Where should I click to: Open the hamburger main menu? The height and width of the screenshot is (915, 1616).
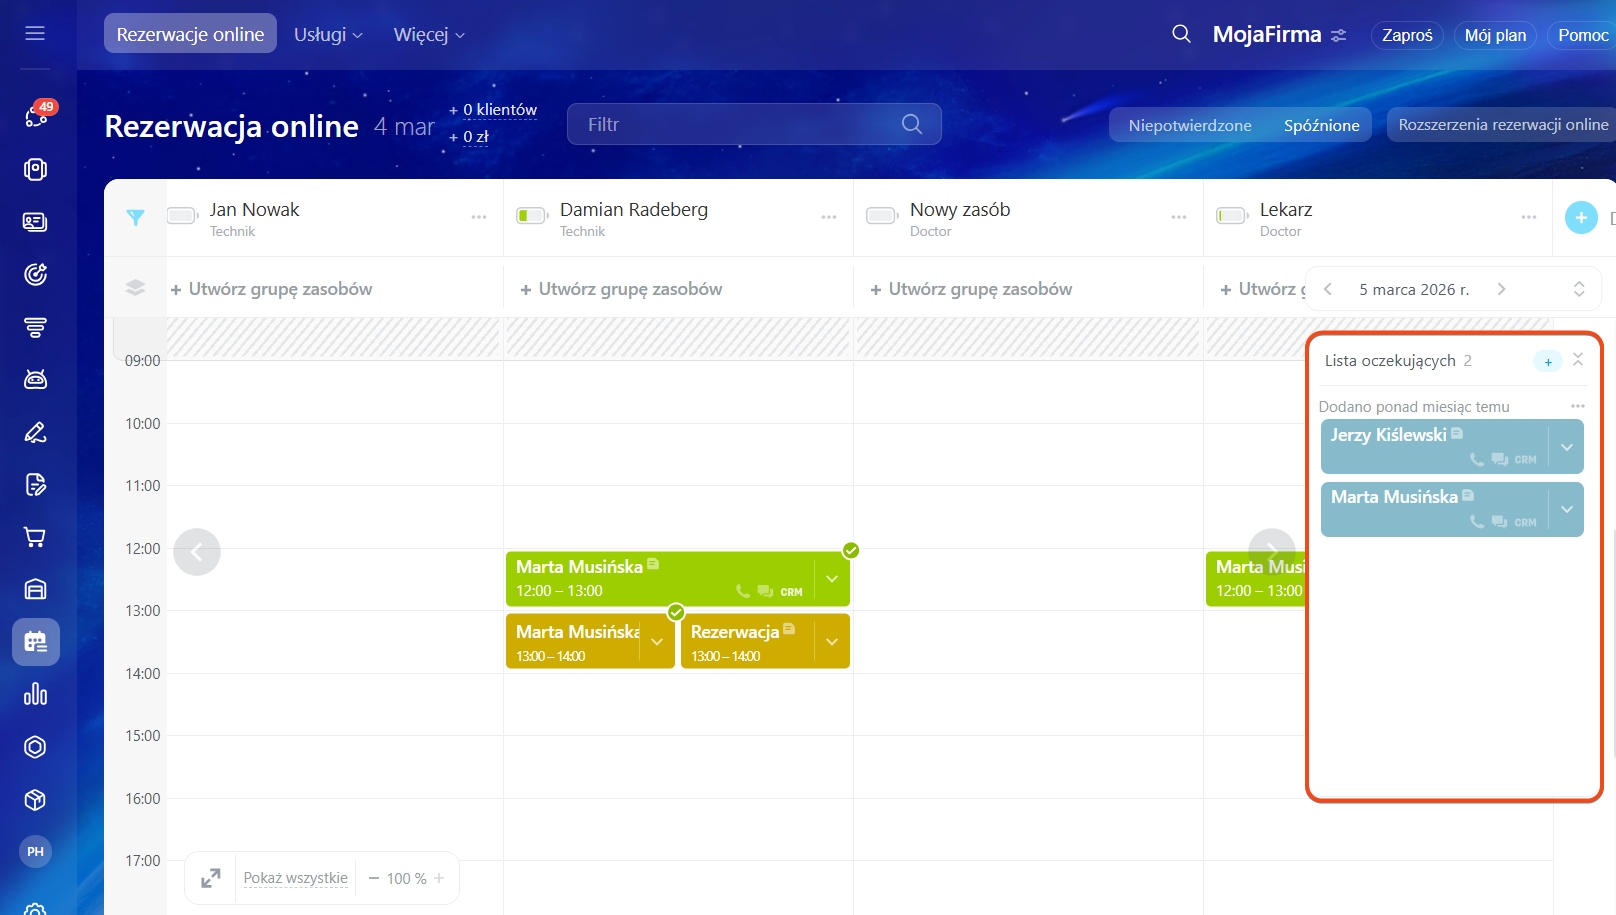pos(35,33)
